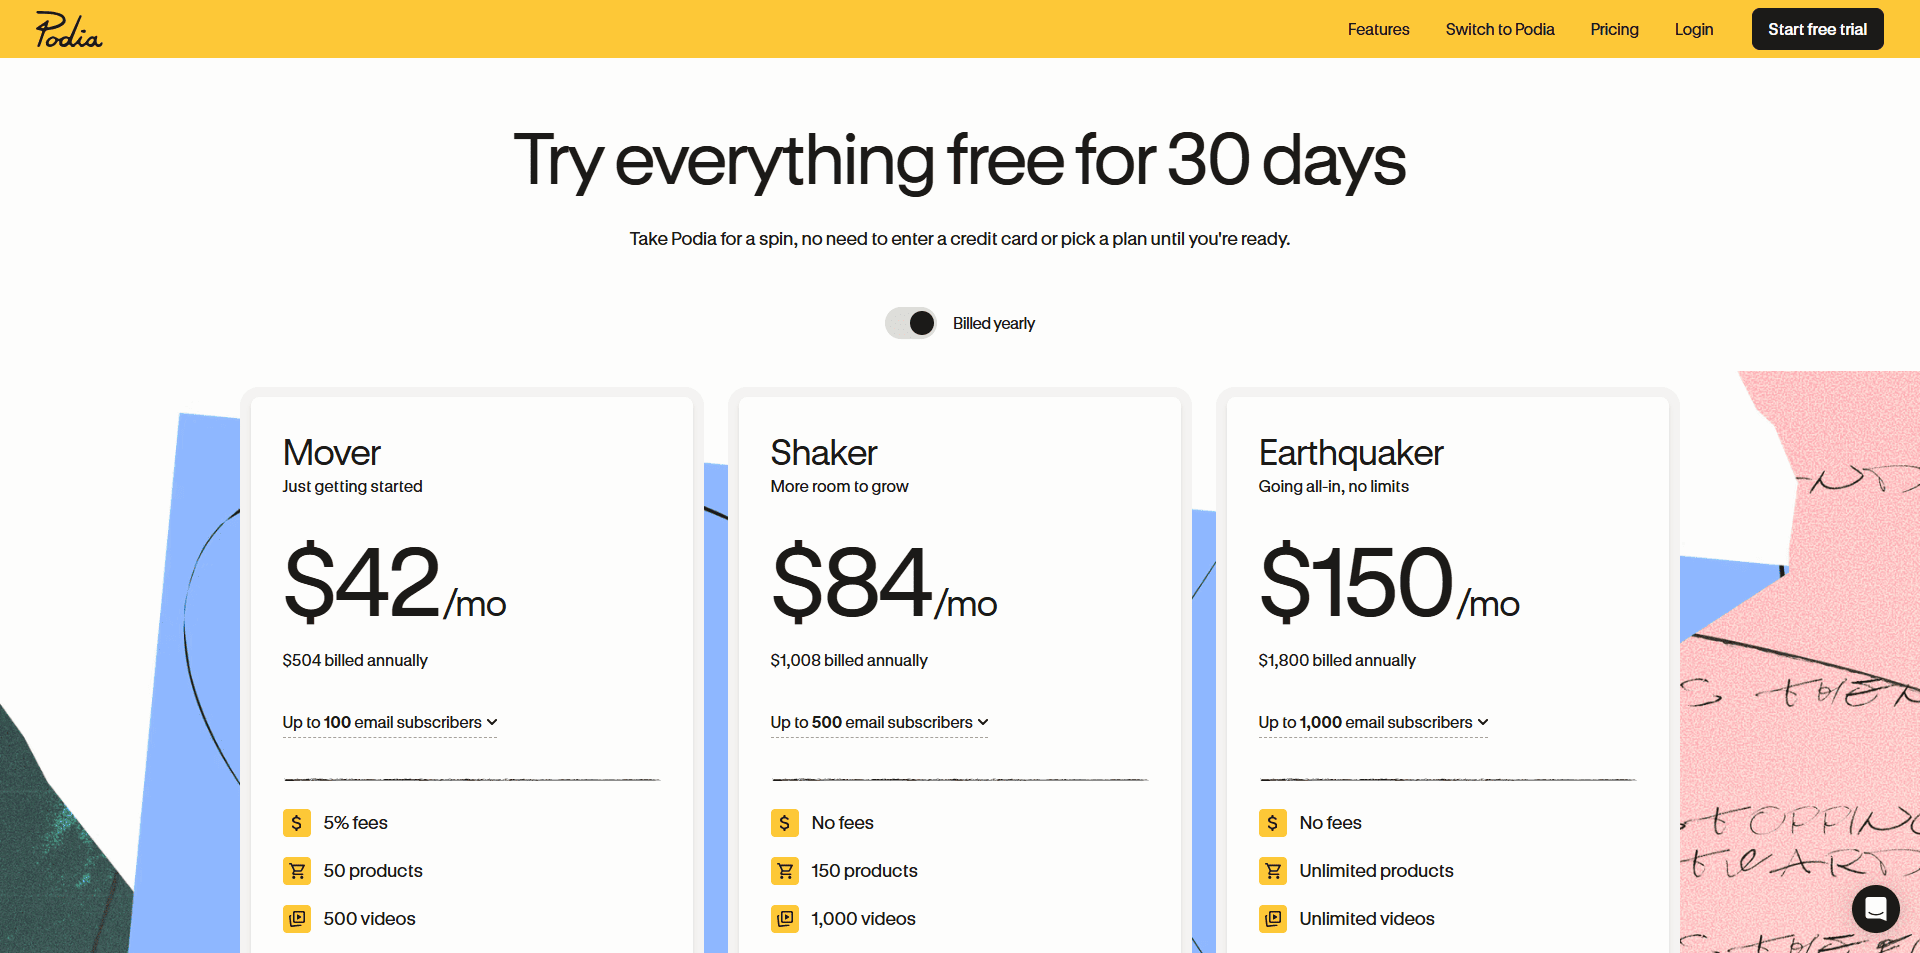This screenshot has height=953, width=1920.
Task: Click No fees text in Earthquaker plan
Action: tap(1330, 823)
